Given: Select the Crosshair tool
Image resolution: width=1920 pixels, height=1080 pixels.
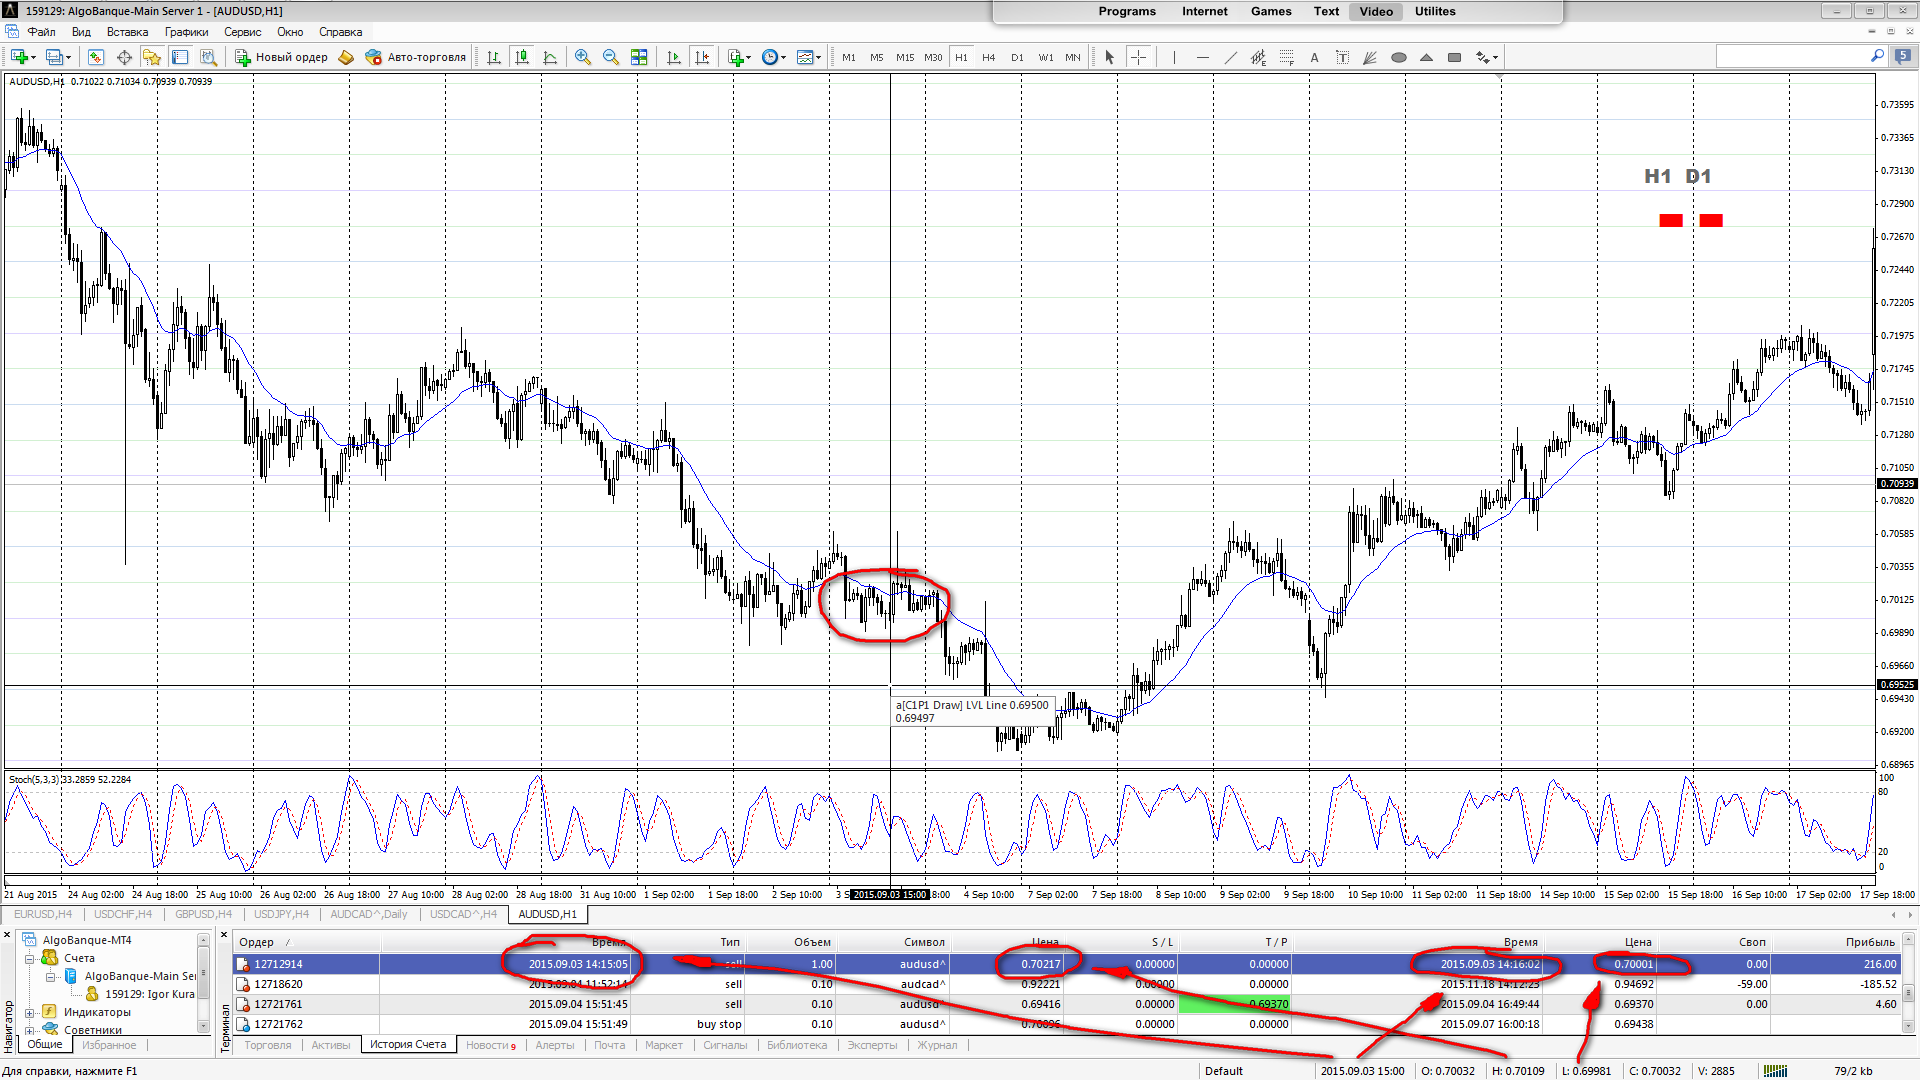Looking at the screenshot, I should (x=1138, y=57).
